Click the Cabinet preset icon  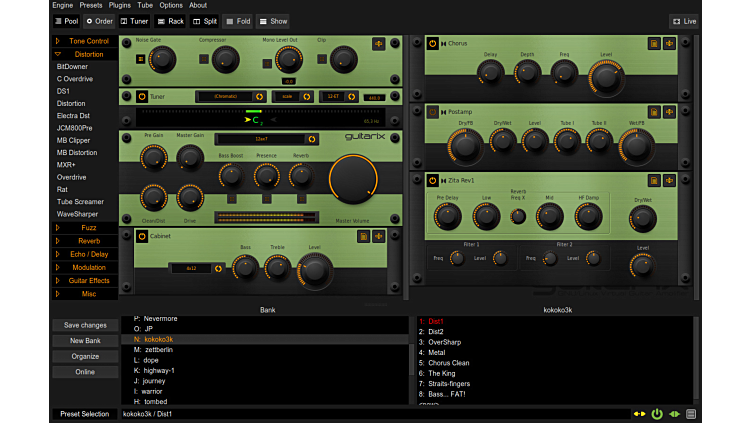pyautogui.click(x=364, y=237)
